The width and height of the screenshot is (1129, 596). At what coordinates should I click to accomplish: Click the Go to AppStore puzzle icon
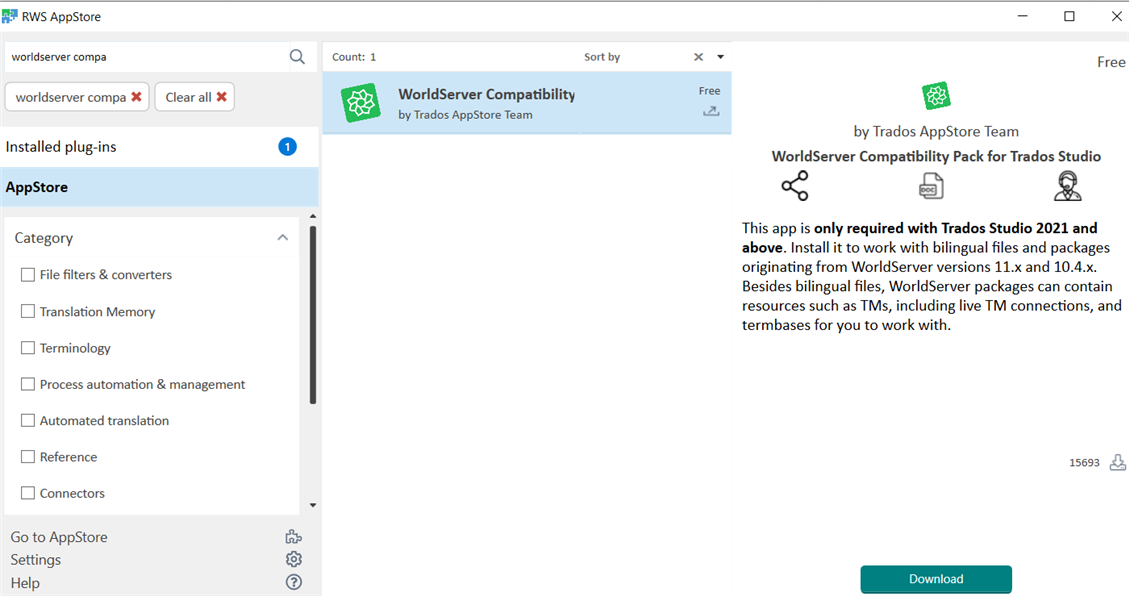[294, 537]
